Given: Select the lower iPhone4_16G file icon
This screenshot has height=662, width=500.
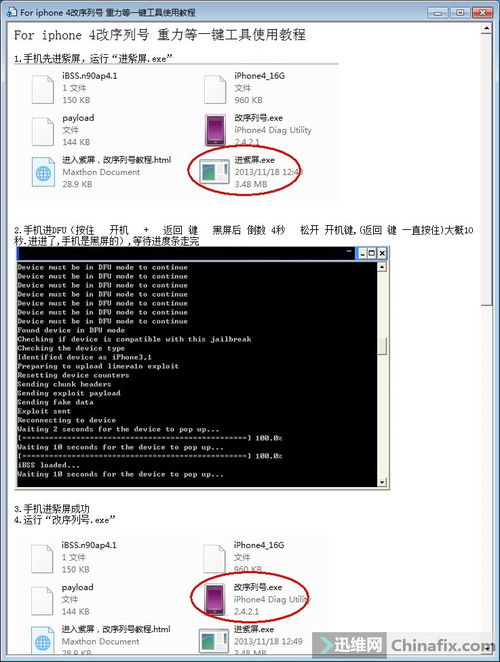Looking at the screenshot, I should [214, 559].
